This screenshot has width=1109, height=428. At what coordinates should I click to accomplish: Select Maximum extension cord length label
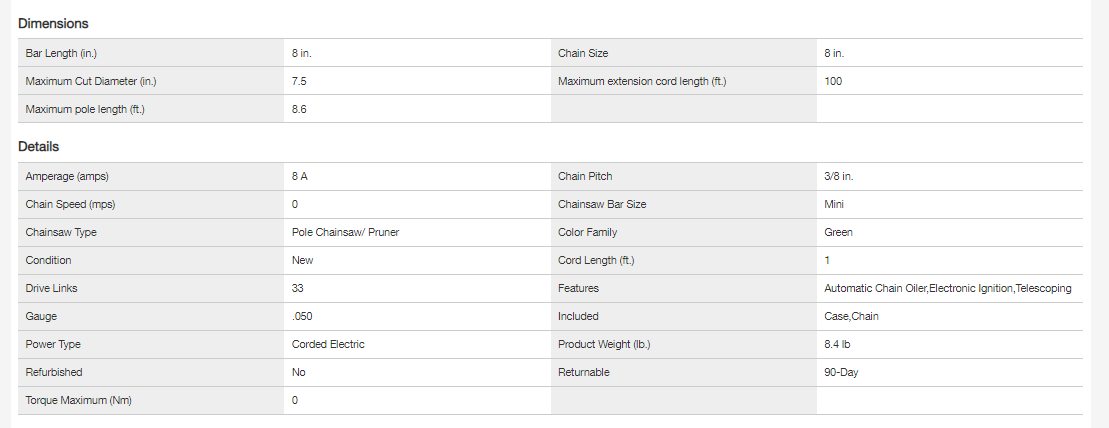point(642,81)
